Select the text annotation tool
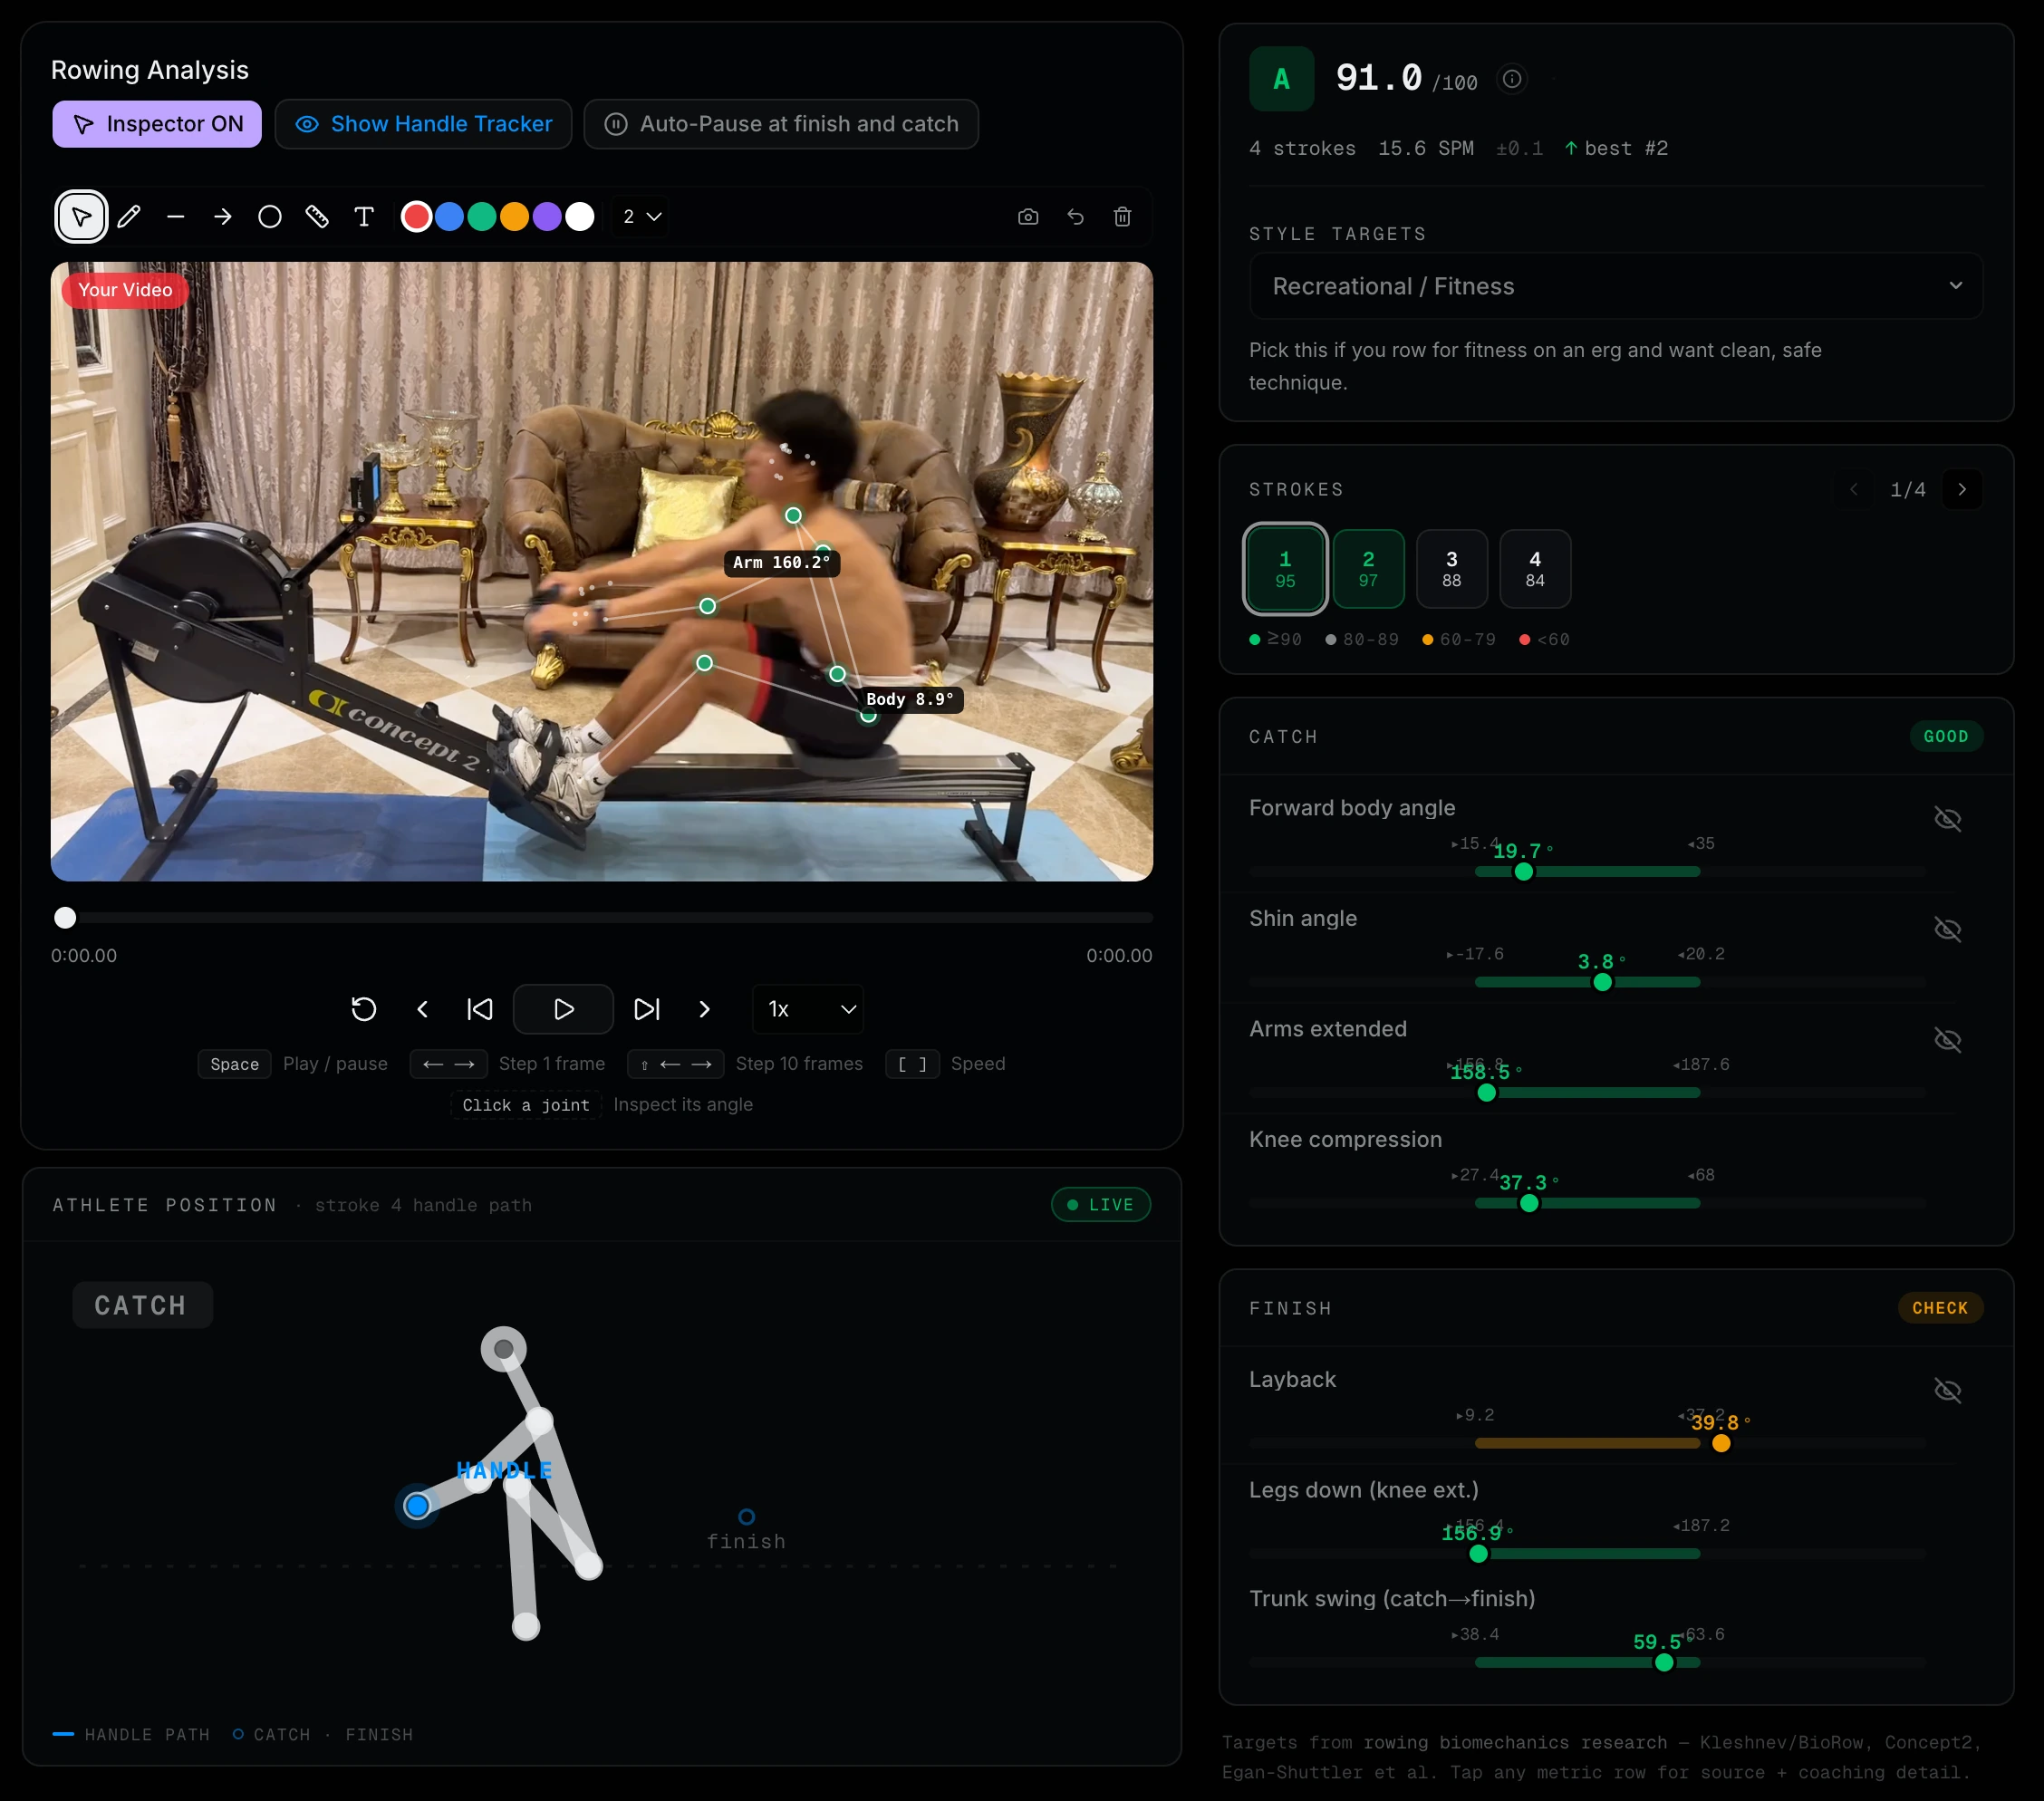 point(364,216)
